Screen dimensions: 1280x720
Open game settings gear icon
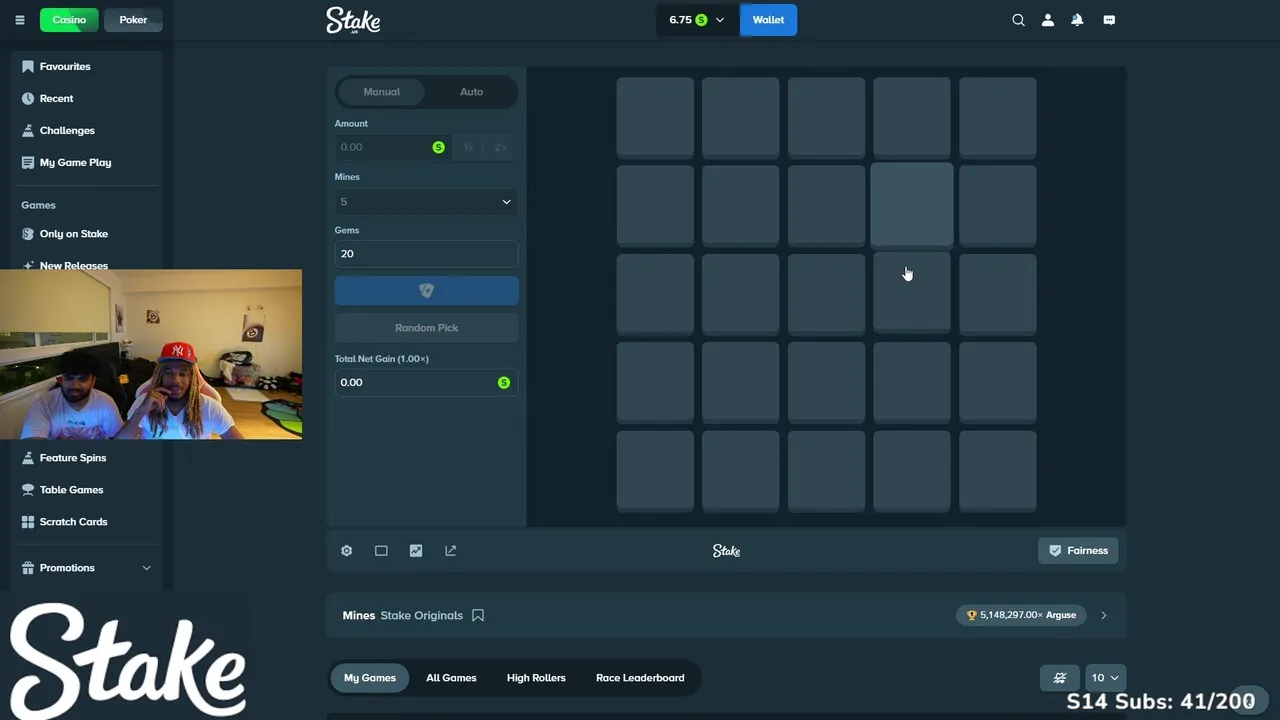[x=346, y=550]
